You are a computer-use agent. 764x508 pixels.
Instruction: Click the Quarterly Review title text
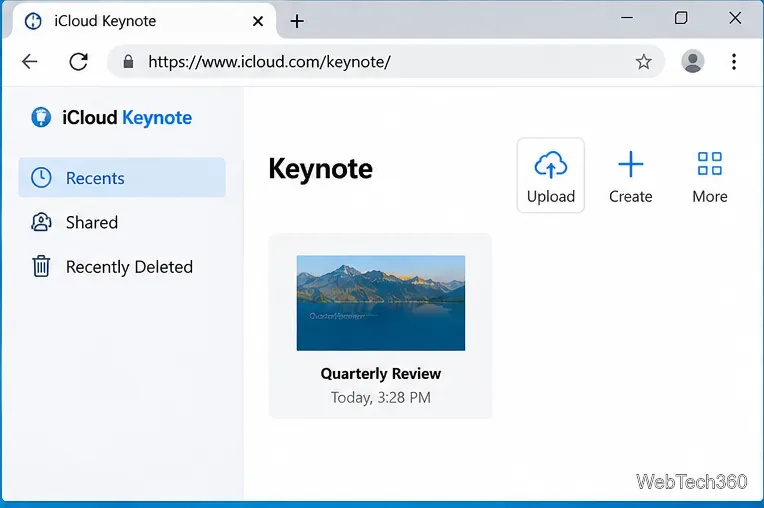pos(381,374)
